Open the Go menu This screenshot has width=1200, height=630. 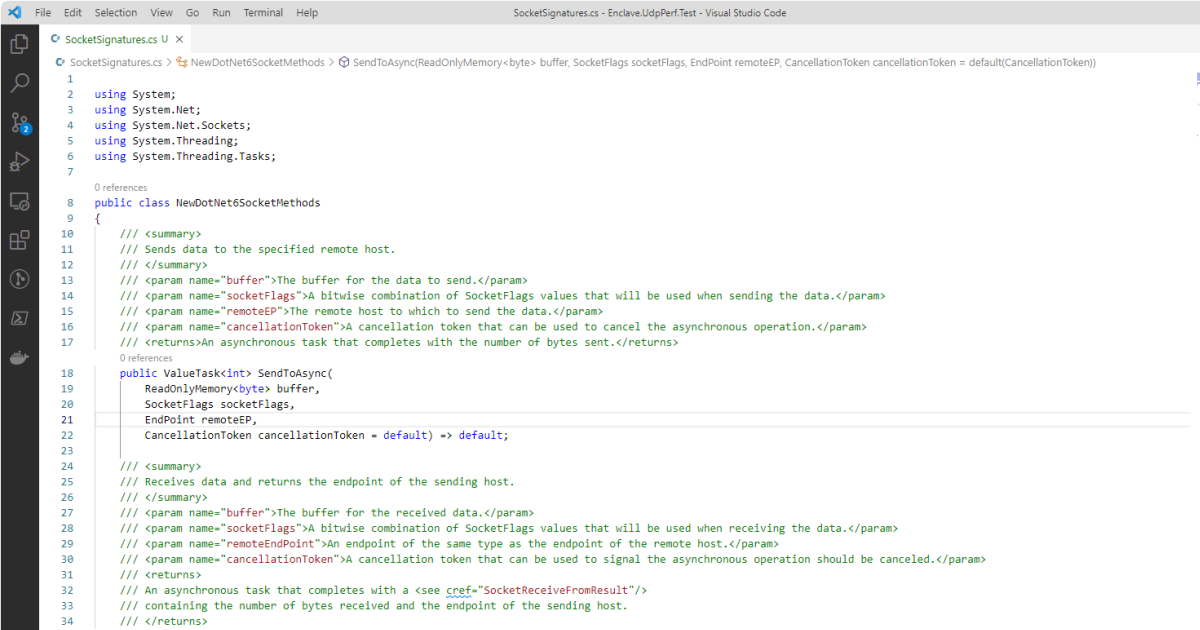(192, 13)
